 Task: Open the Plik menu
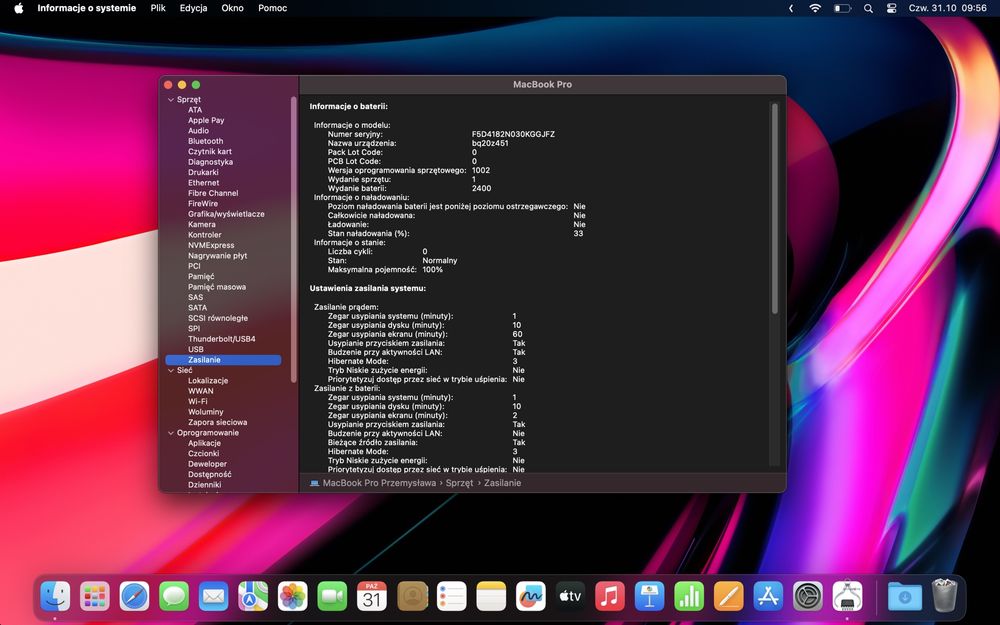coord(158,8)
